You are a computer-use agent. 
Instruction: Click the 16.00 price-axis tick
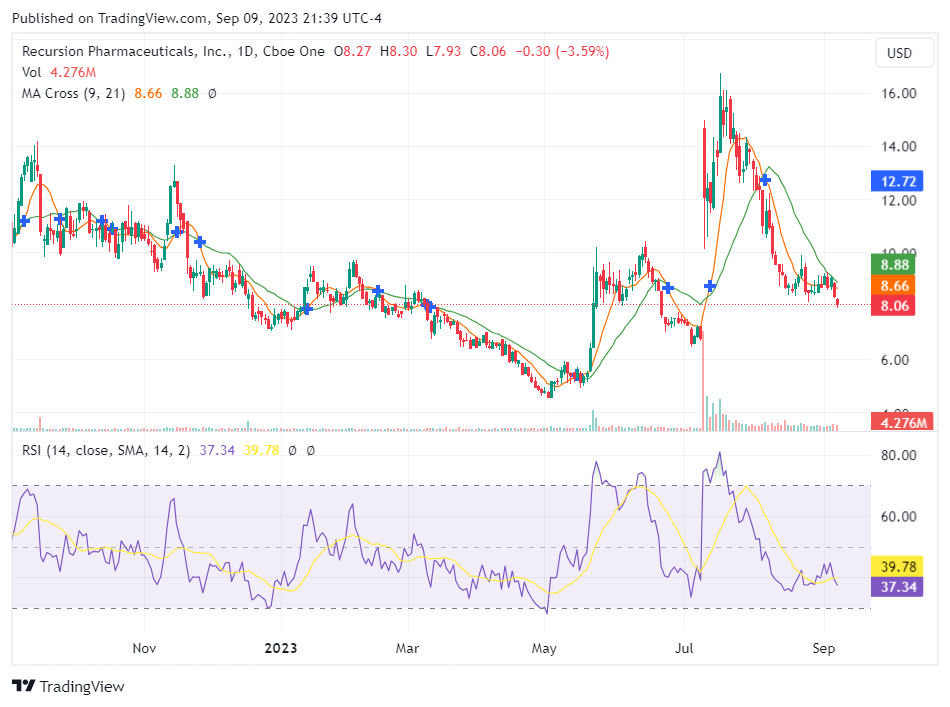(x=899, y=93)
